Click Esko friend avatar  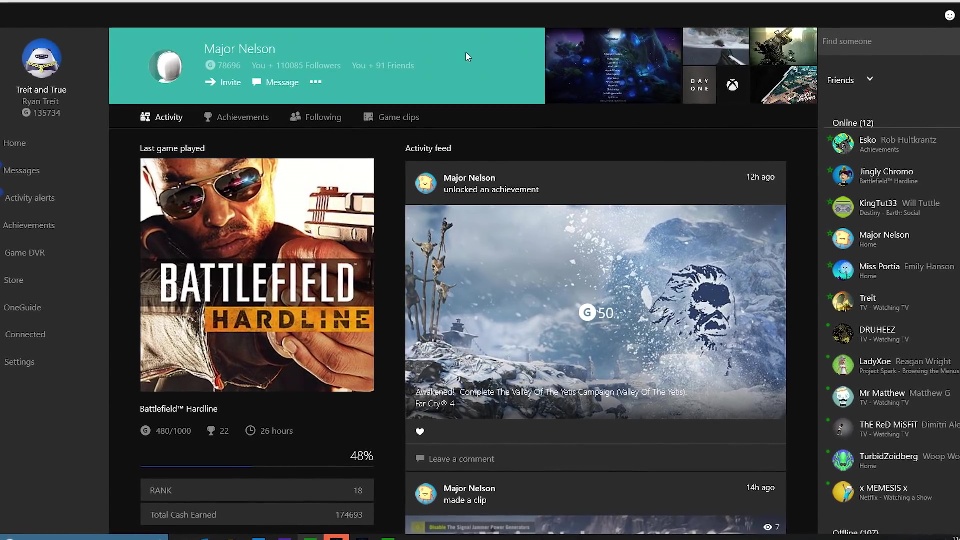click(843, 144)
